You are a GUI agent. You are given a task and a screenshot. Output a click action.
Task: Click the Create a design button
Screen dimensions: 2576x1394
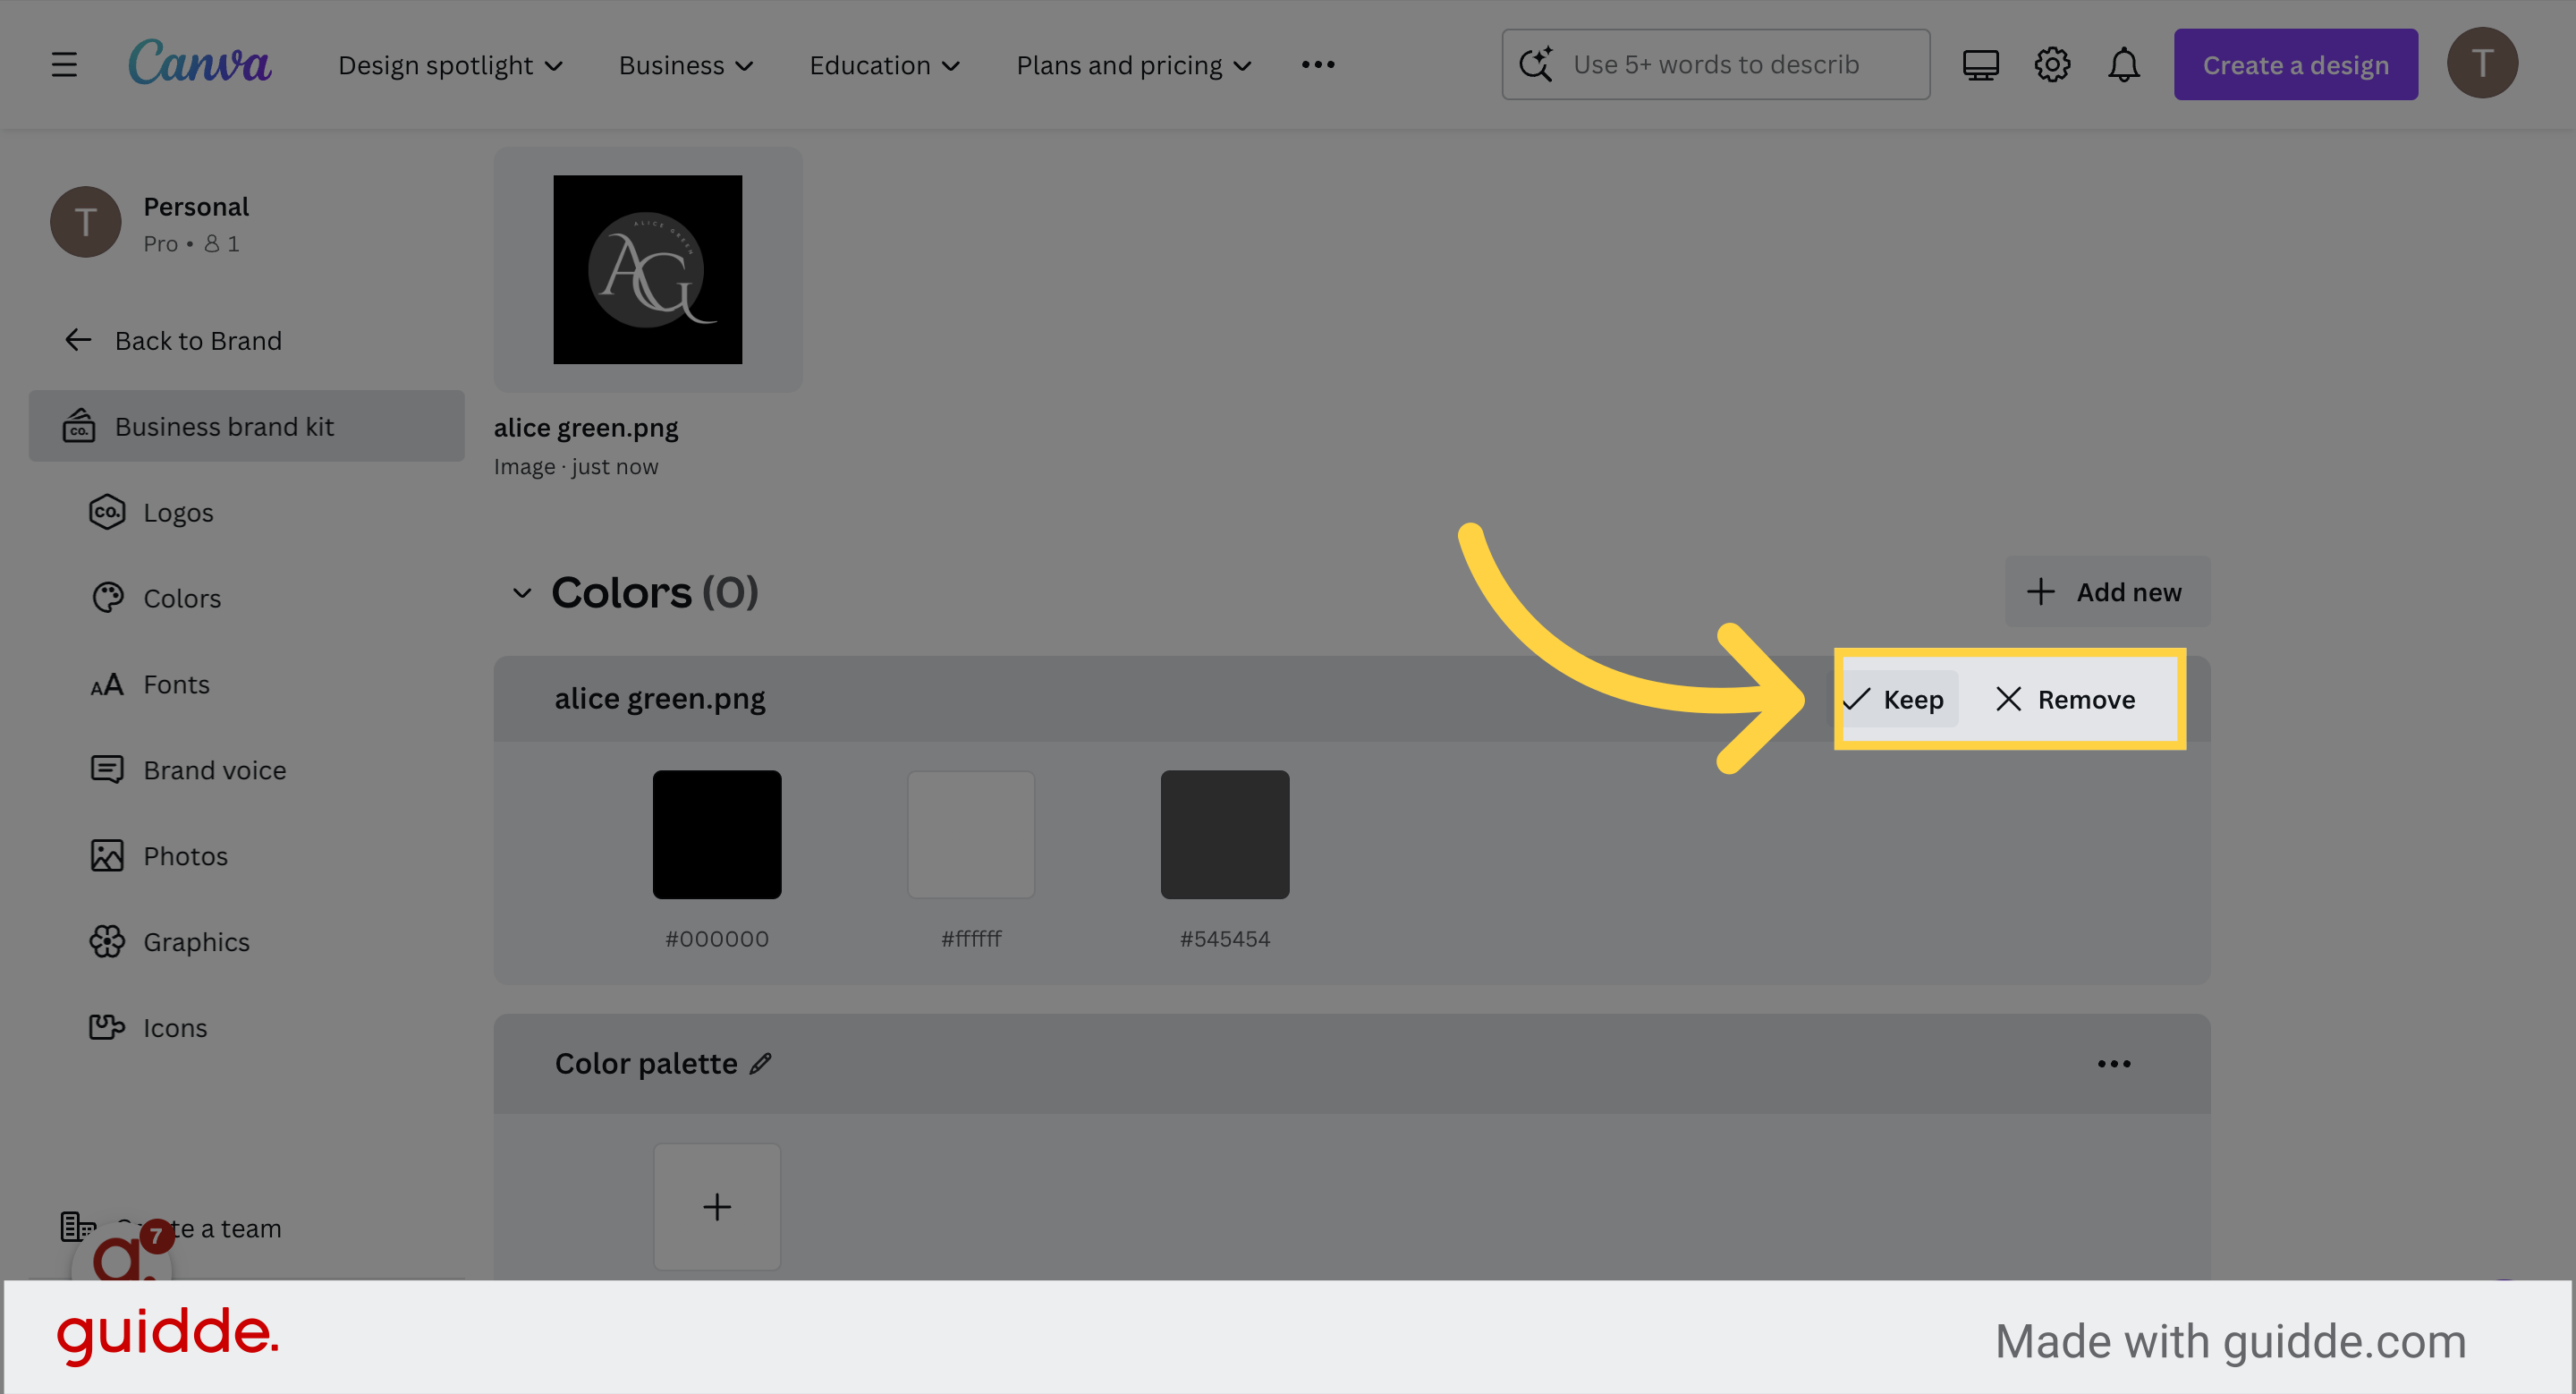pyautogui.click(x=2295, y=64)
